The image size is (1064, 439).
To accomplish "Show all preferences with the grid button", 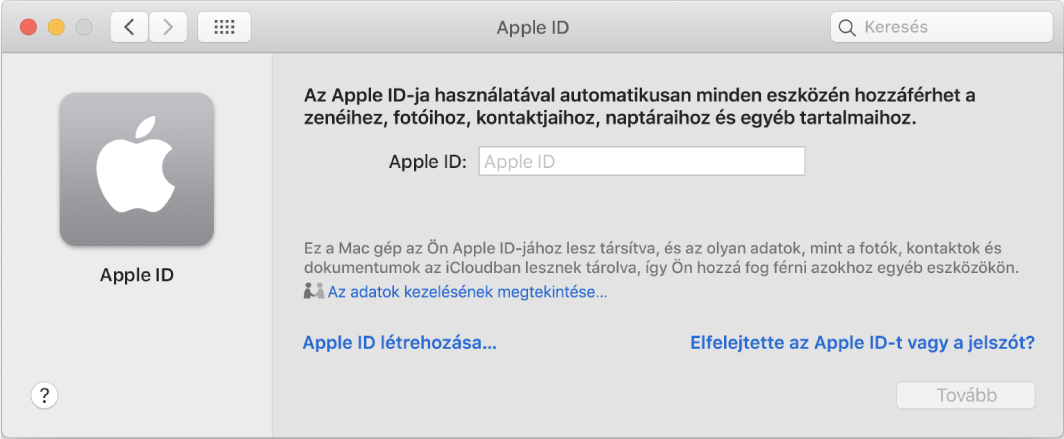I will click(224, 27).
